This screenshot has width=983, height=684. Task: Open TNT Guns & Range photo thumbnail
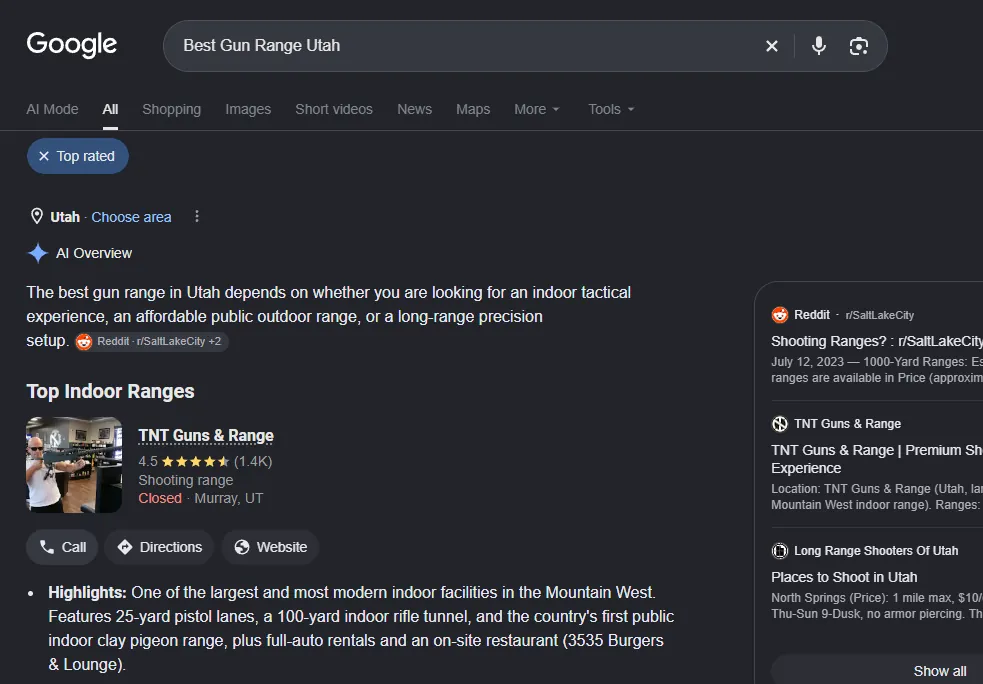pos(74,465)
